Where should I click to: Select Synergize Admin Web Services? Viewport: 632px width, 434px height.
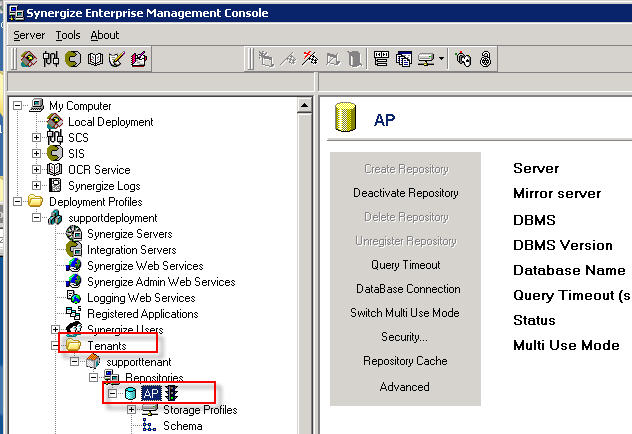(161, 282)
